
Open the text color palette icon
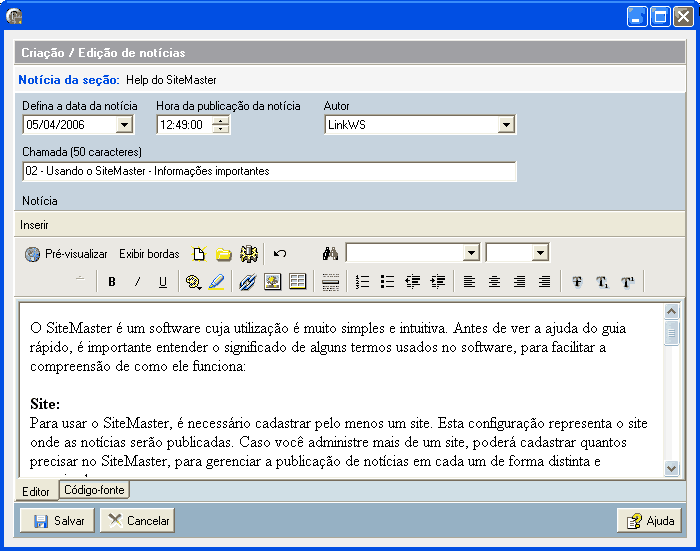click(x=193, y=282)
